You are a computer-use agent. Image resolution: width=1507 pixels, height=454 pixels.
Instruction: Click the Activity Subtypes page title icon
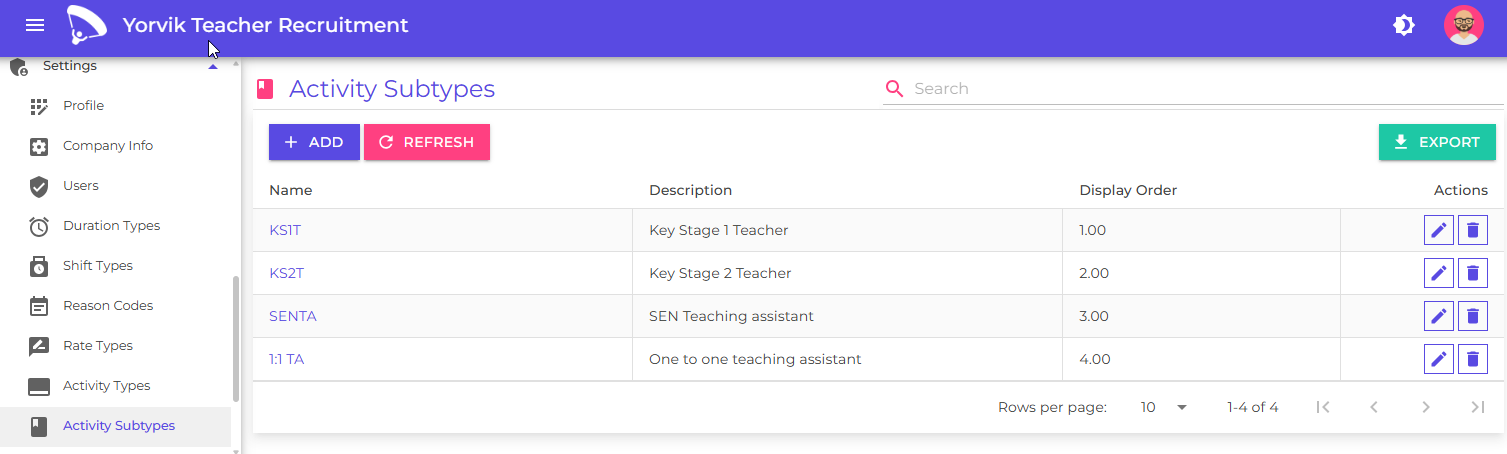click(265, 89)
